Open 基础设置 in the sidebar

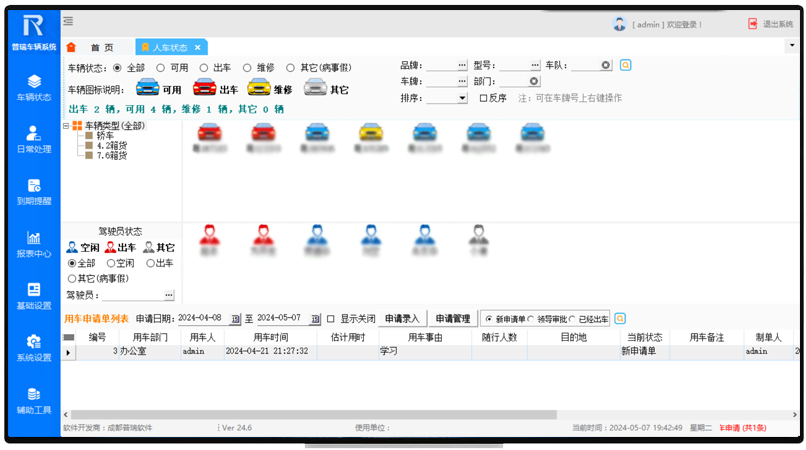click(x=34, y=296)
